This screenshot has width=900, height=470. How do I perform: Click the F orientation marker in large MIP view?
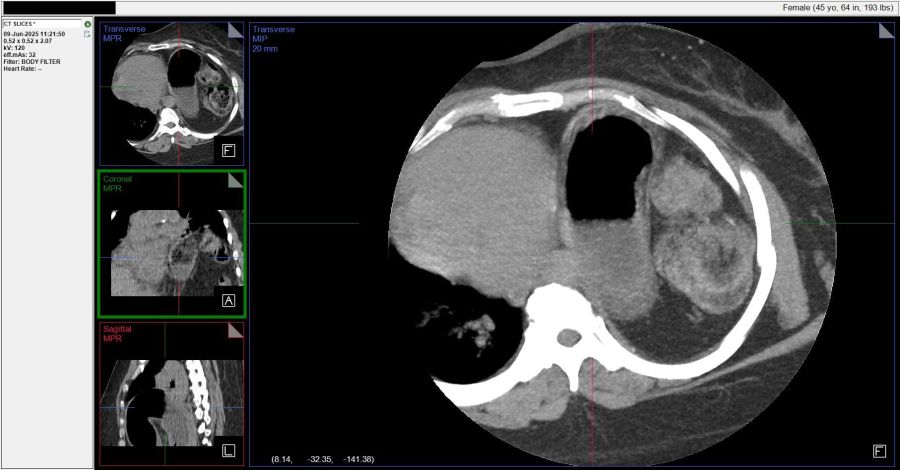(x=879, y=451)
